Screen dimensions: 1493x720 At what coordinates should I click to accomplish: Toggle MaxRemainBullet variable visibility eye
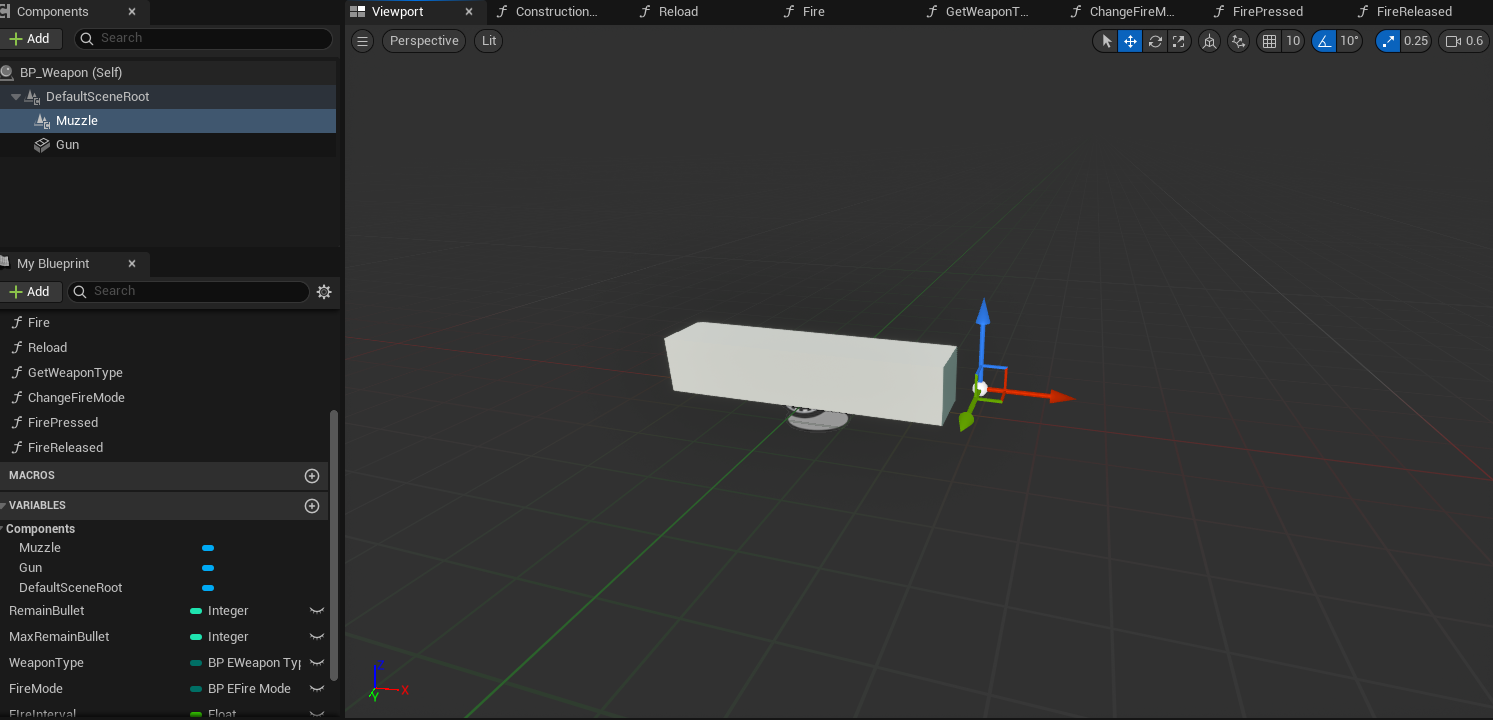click(317, 637)
